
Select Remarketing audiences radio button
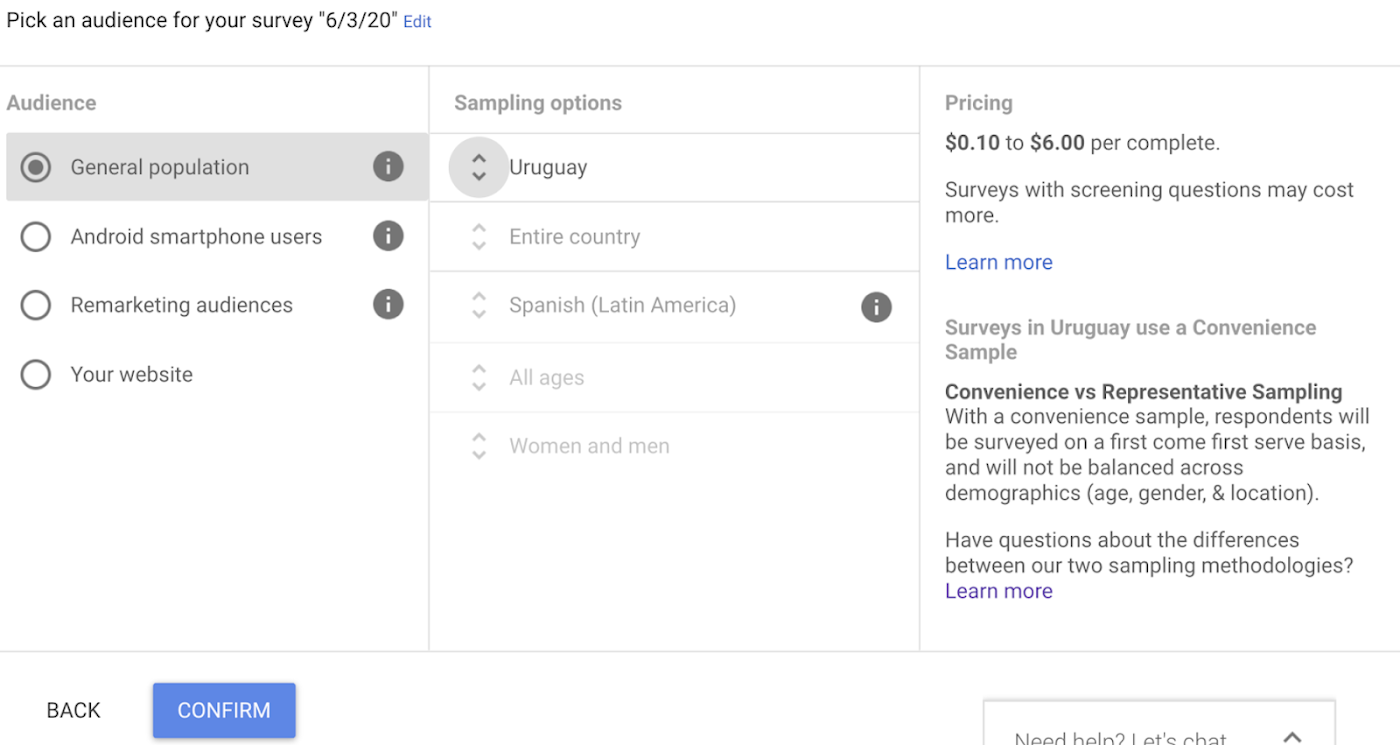tap(36, 305)
